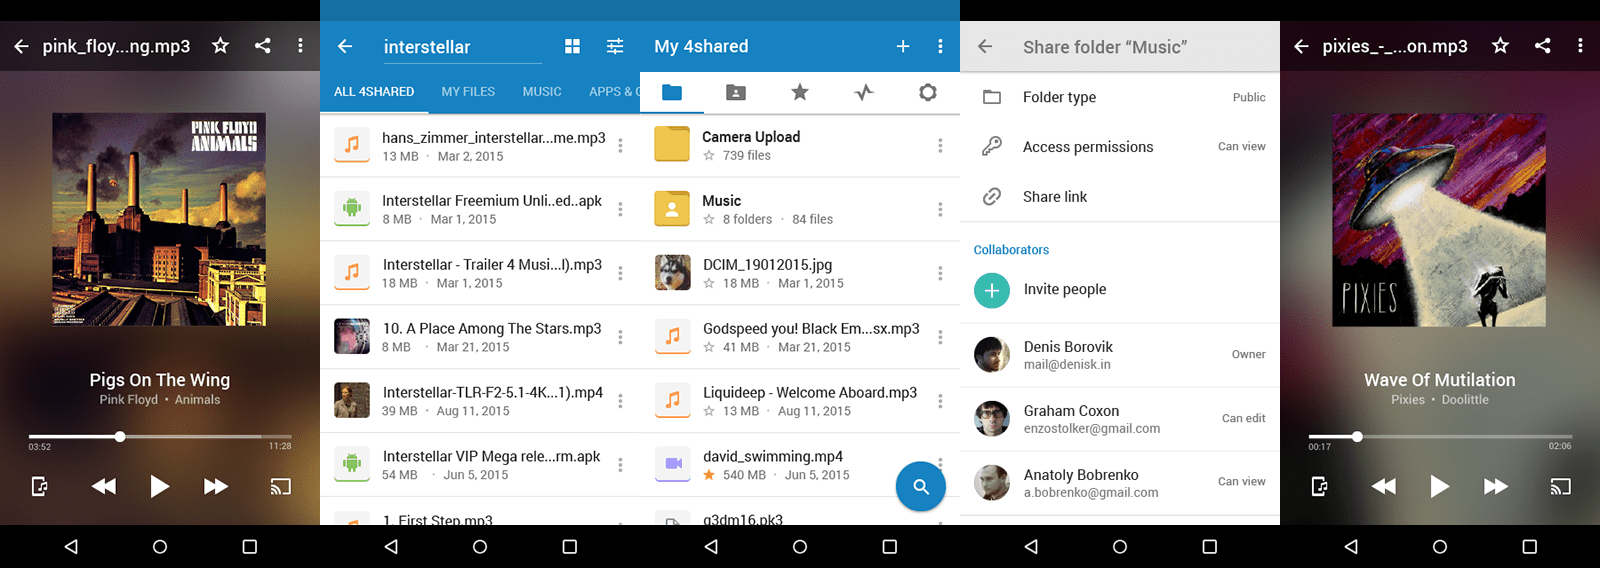
Task: Open the Folder type Public option
Action: [x=1120, y=97]
